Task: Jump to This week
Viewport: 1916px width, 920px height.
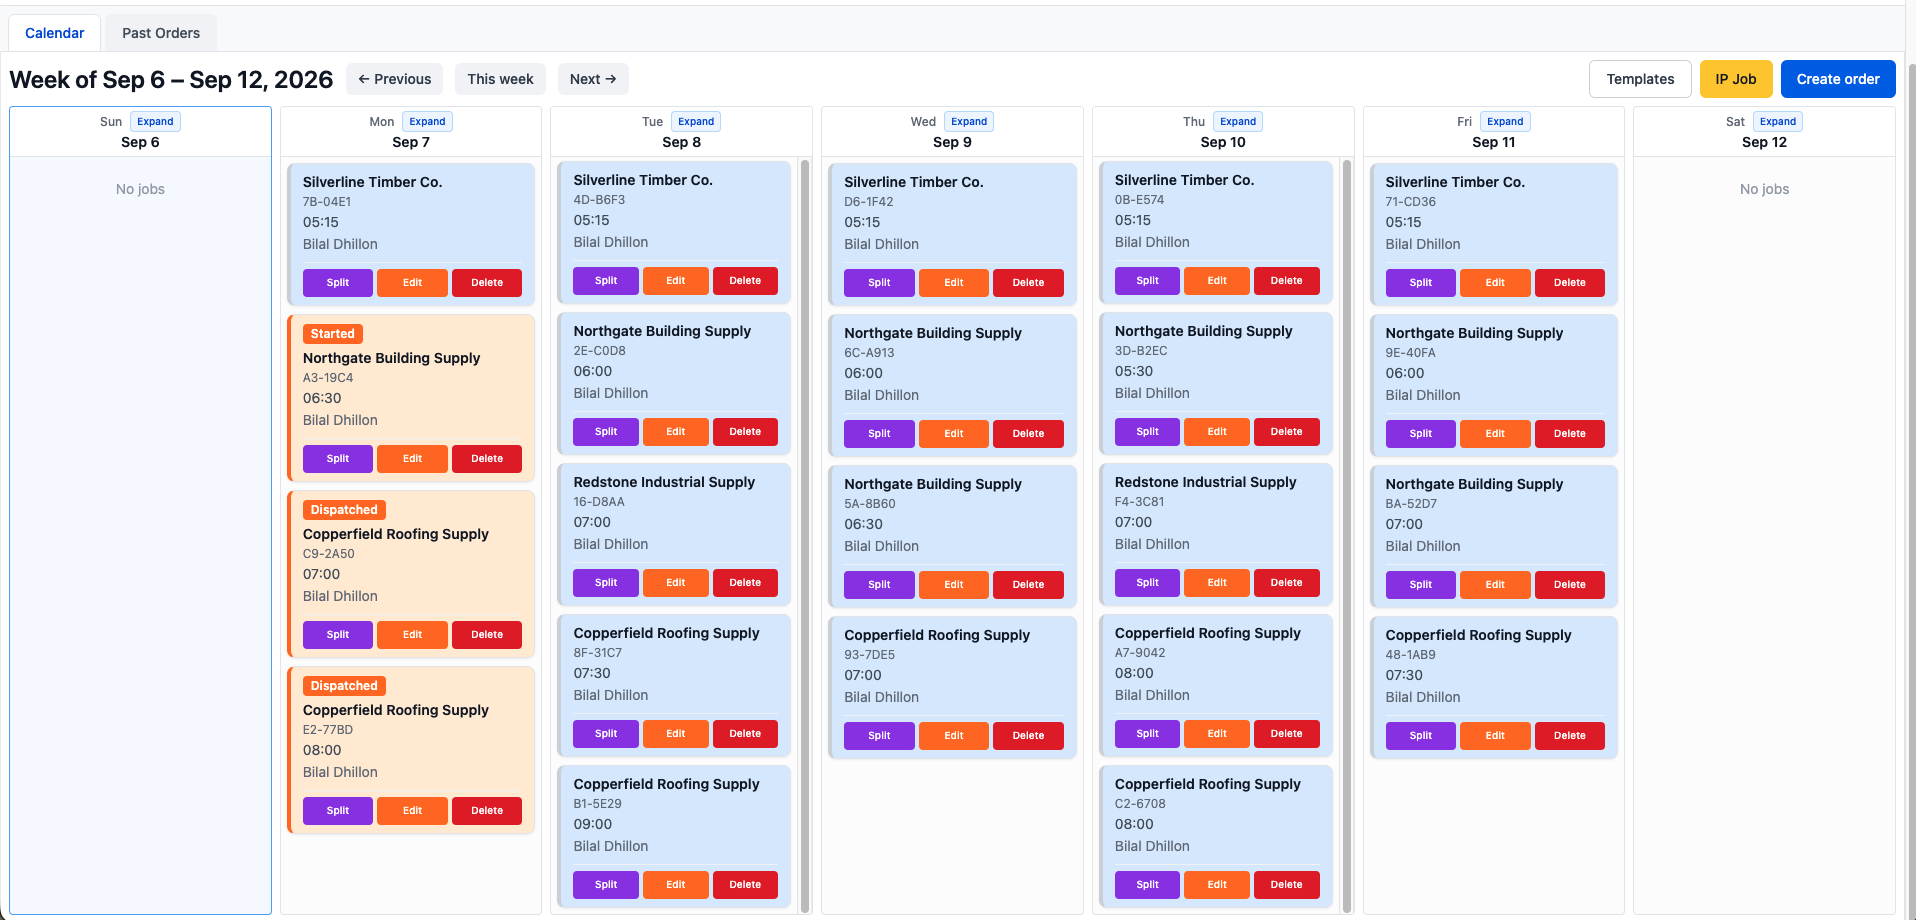Action: [500, 79]
